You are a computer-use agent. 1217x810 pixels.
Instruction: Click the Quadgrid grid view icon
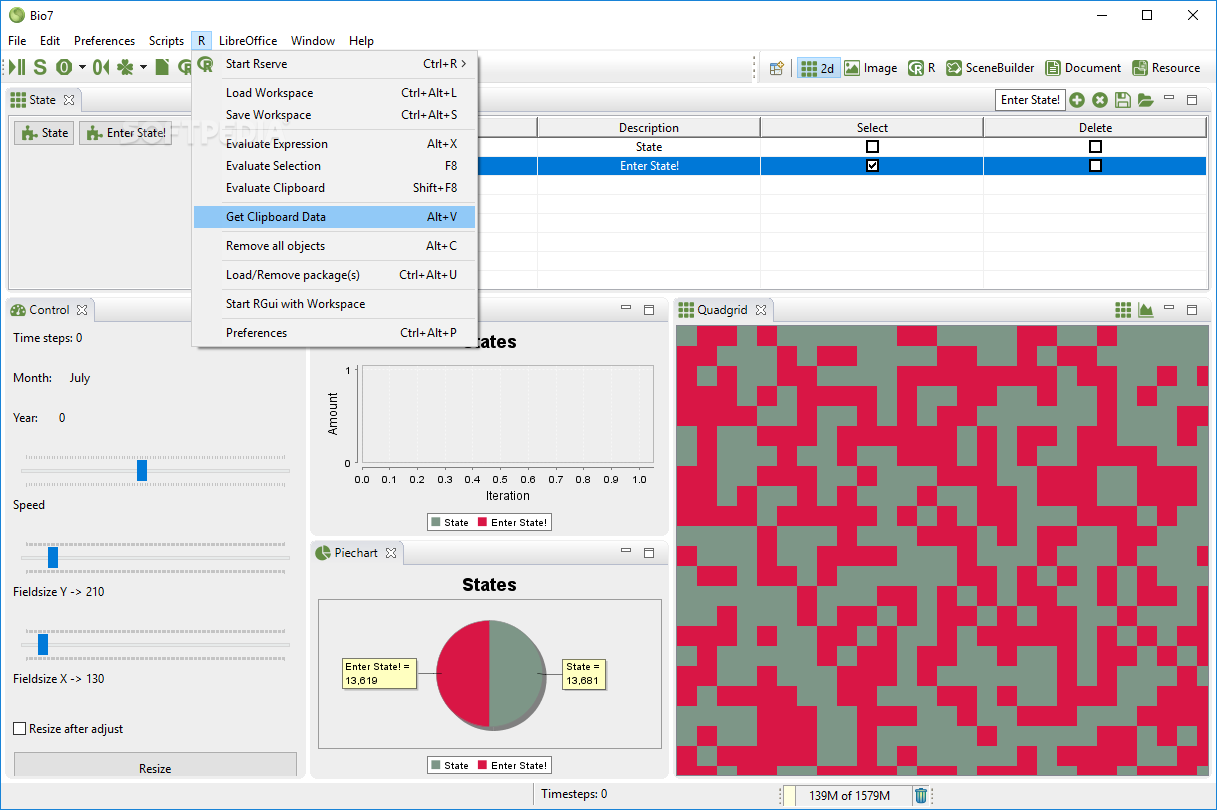(x=1123, y=310)
